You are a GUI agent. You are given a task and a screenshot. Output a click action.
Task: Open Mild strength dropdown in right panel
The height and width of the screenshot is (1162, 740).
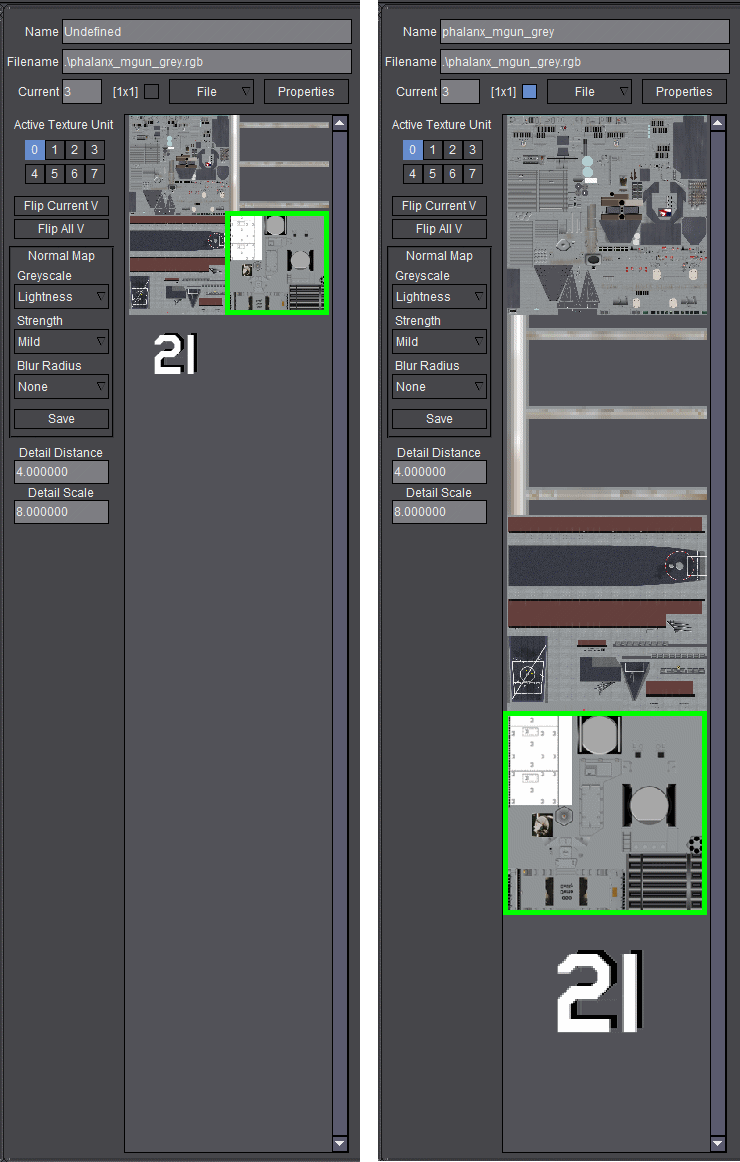click(439, 342)
